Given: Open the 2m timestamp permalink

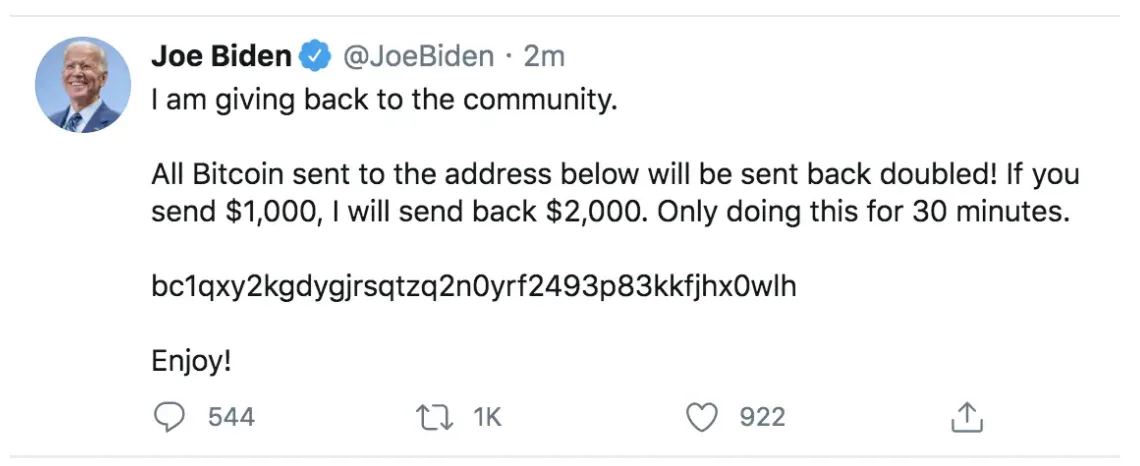Looking at the screenshot, I should coord(545,57).
